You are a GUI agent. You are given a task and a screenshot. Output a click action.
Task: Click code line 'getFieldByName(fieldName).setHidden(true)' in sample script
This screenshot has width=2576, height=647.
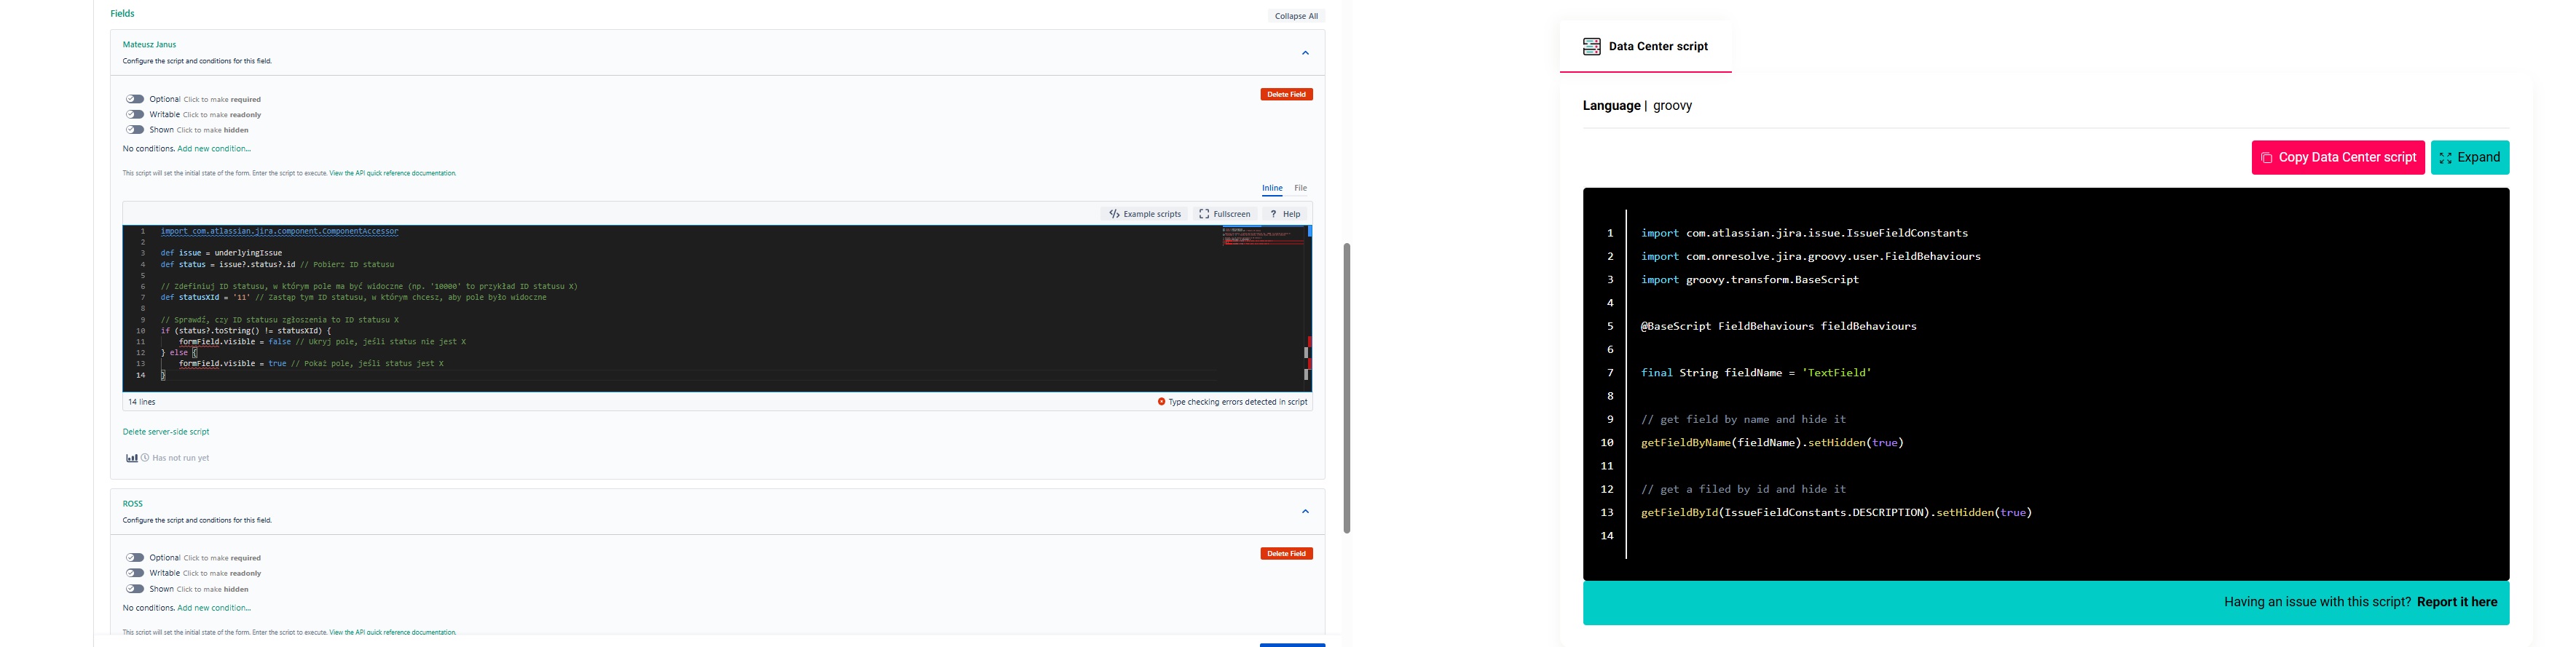[1772, 443]
